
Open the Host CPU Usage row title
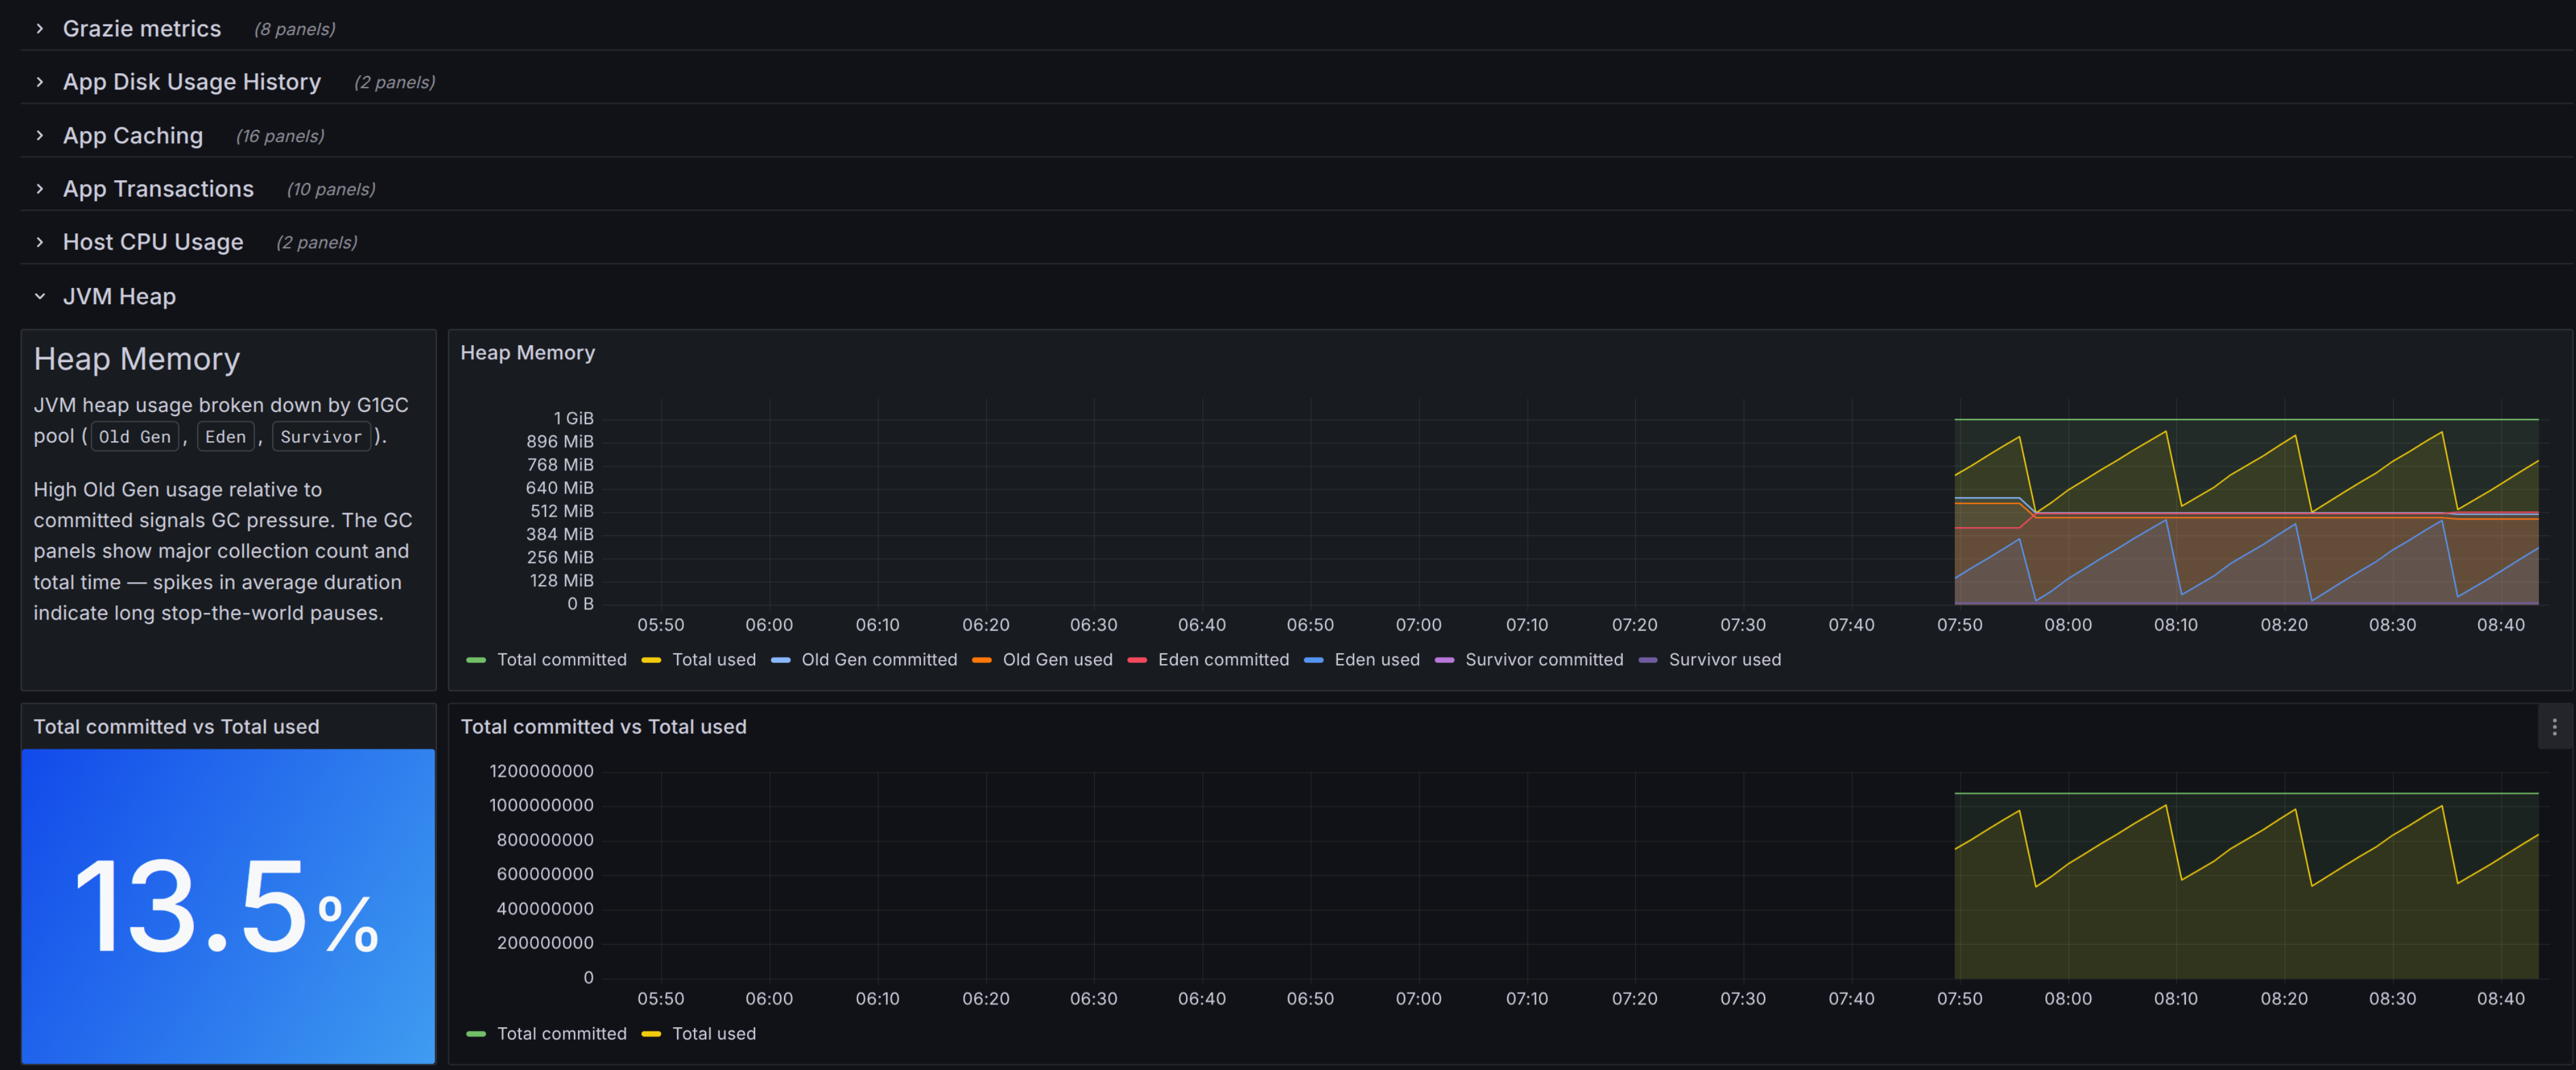click(153, 242)
